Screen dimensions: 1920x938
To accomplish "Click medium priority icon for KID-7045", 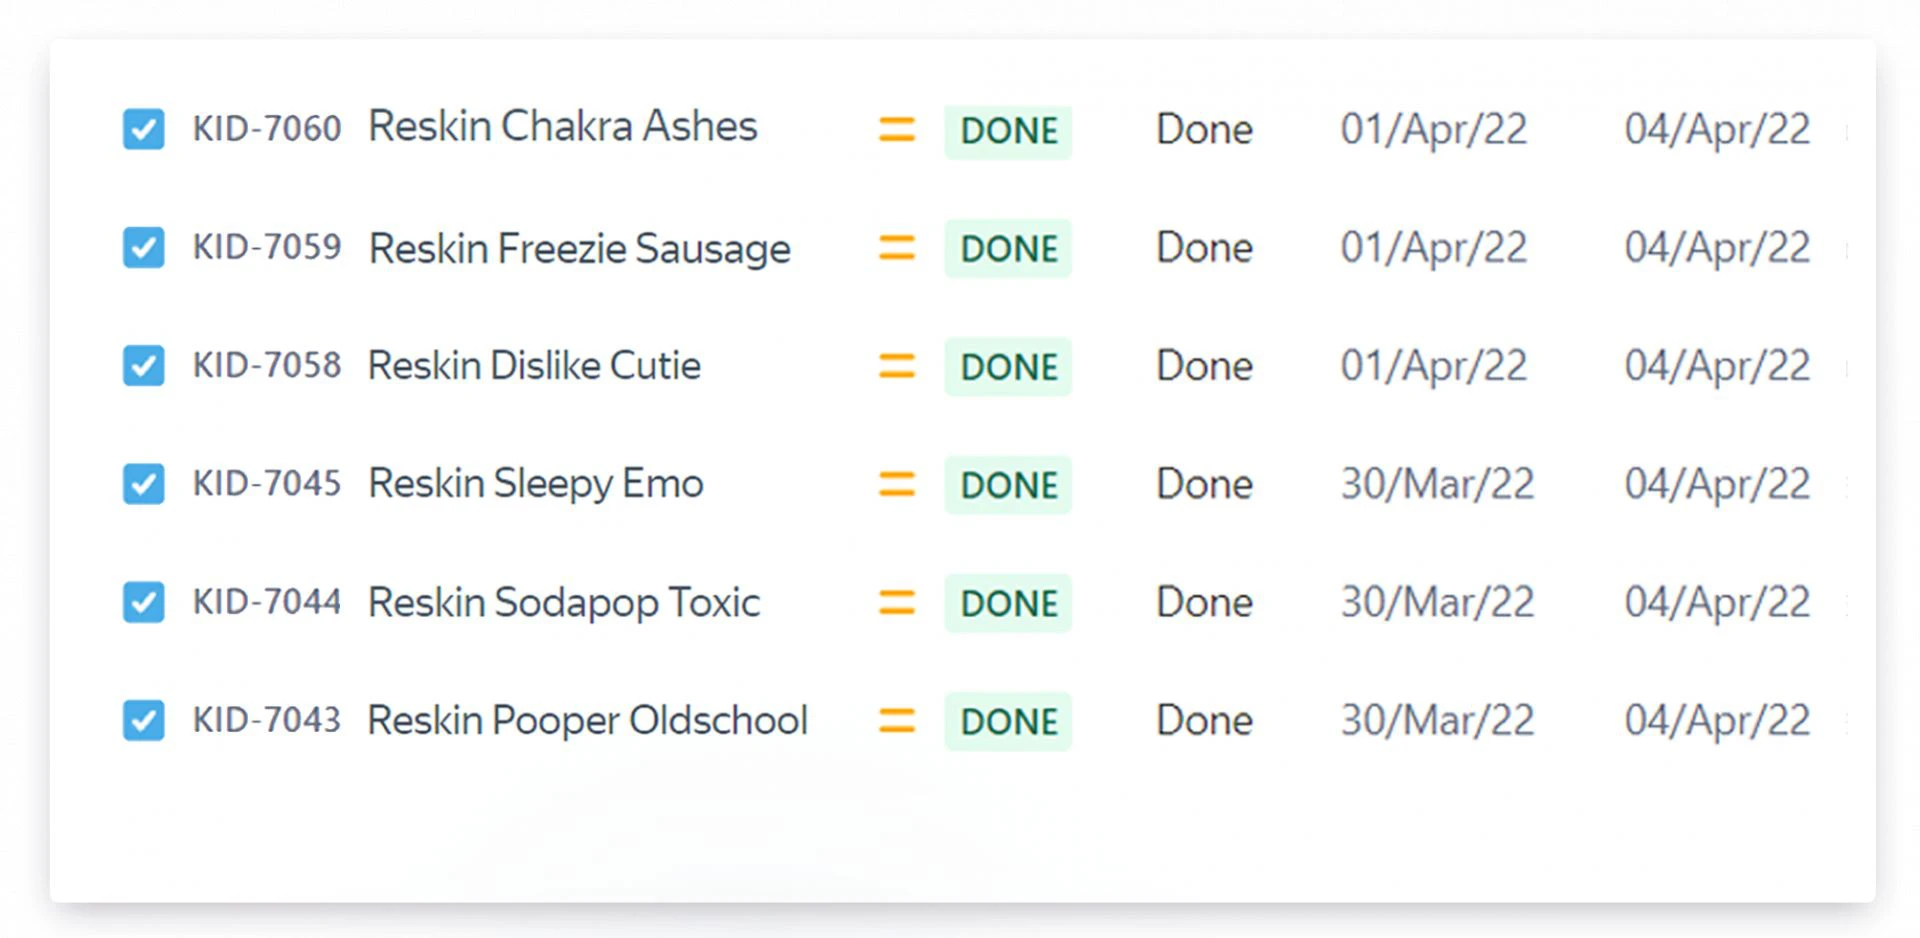I will [x=896, y=484].
